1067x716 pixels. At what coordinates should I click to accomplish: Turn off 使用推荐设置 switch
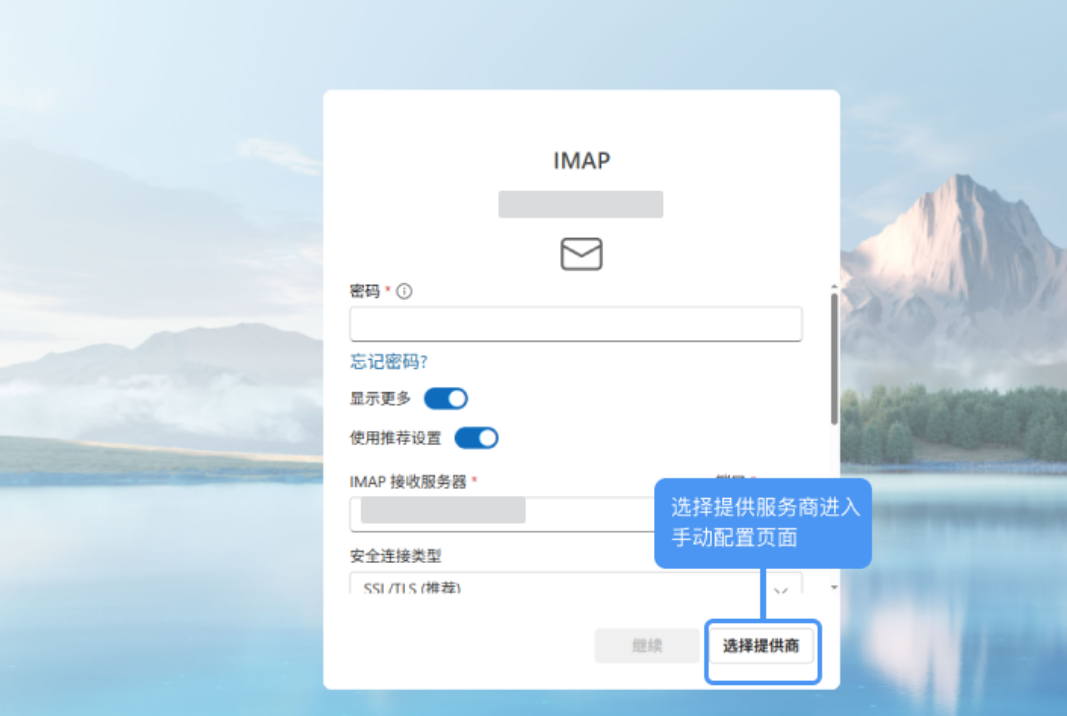click(x=477, y=437)
